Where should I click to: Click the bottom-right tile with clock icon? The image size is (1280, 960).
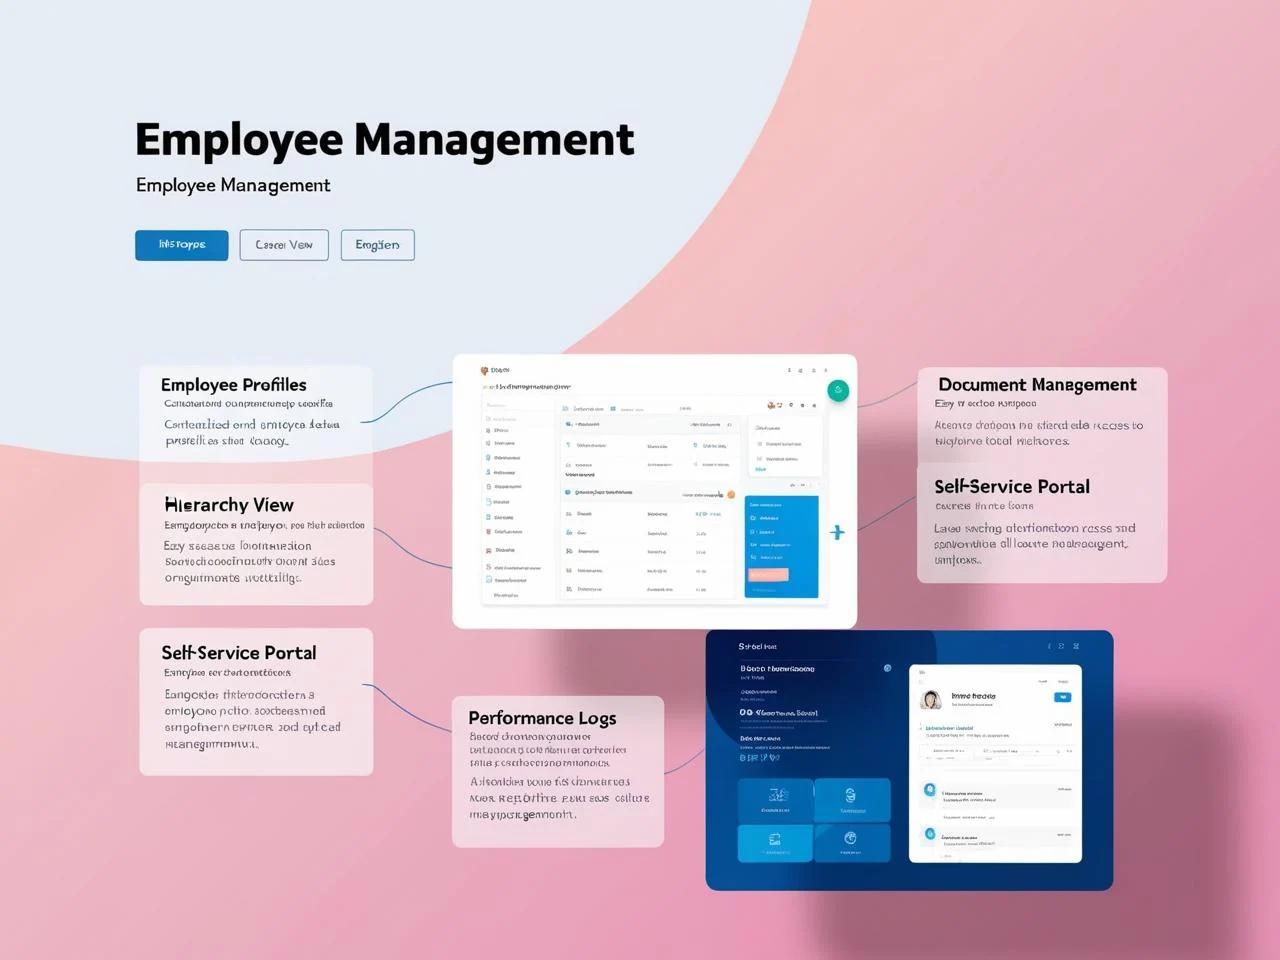click(851, 842)
